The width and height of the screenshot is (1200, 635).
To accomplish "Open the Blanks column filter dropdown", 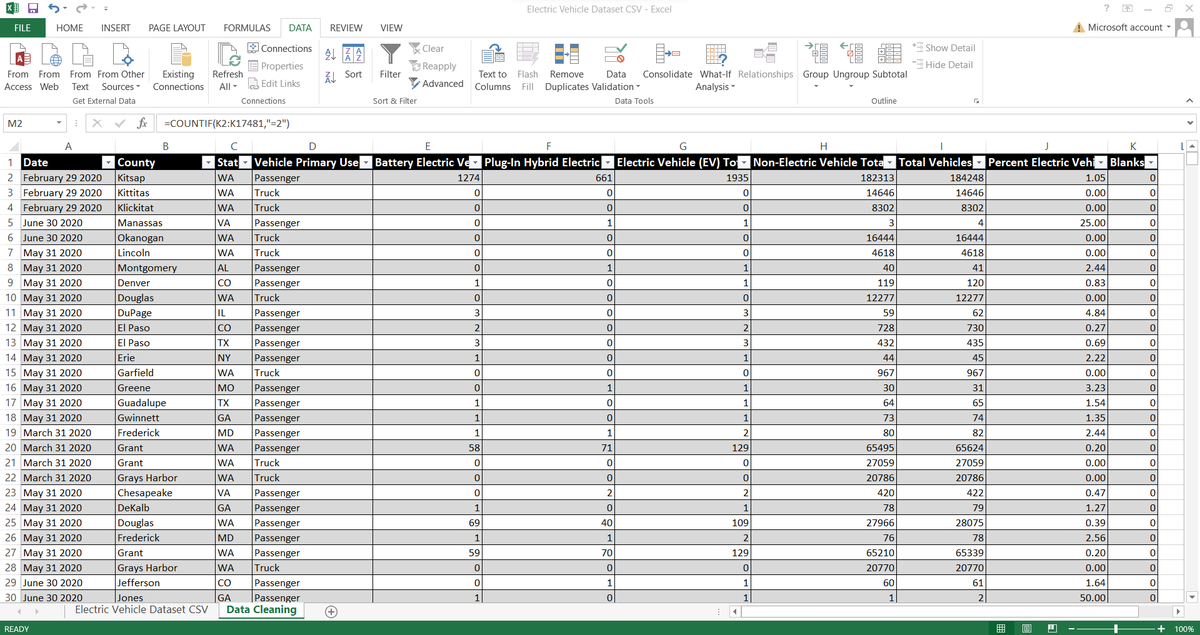I will (1150, 163).
